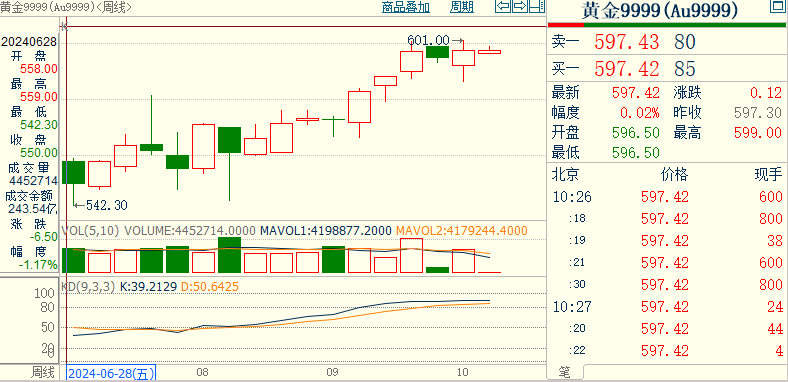The width and height of the screenshot is (788, 382).
Task: Open the 商品叠加 overlay link
Action: (405, 7)
